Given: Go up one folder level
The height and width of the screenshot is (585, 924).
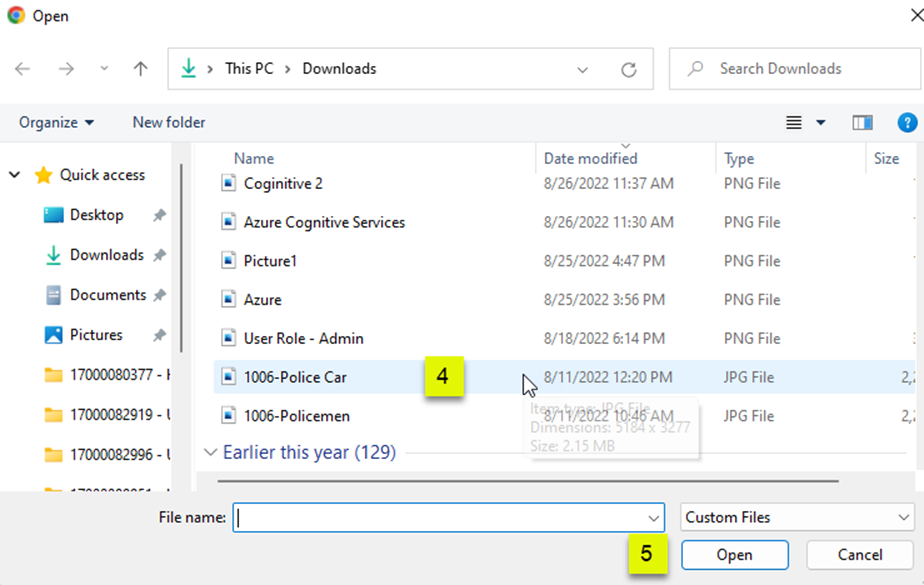Looking at the screenshot, I should (x=141, y=69).
